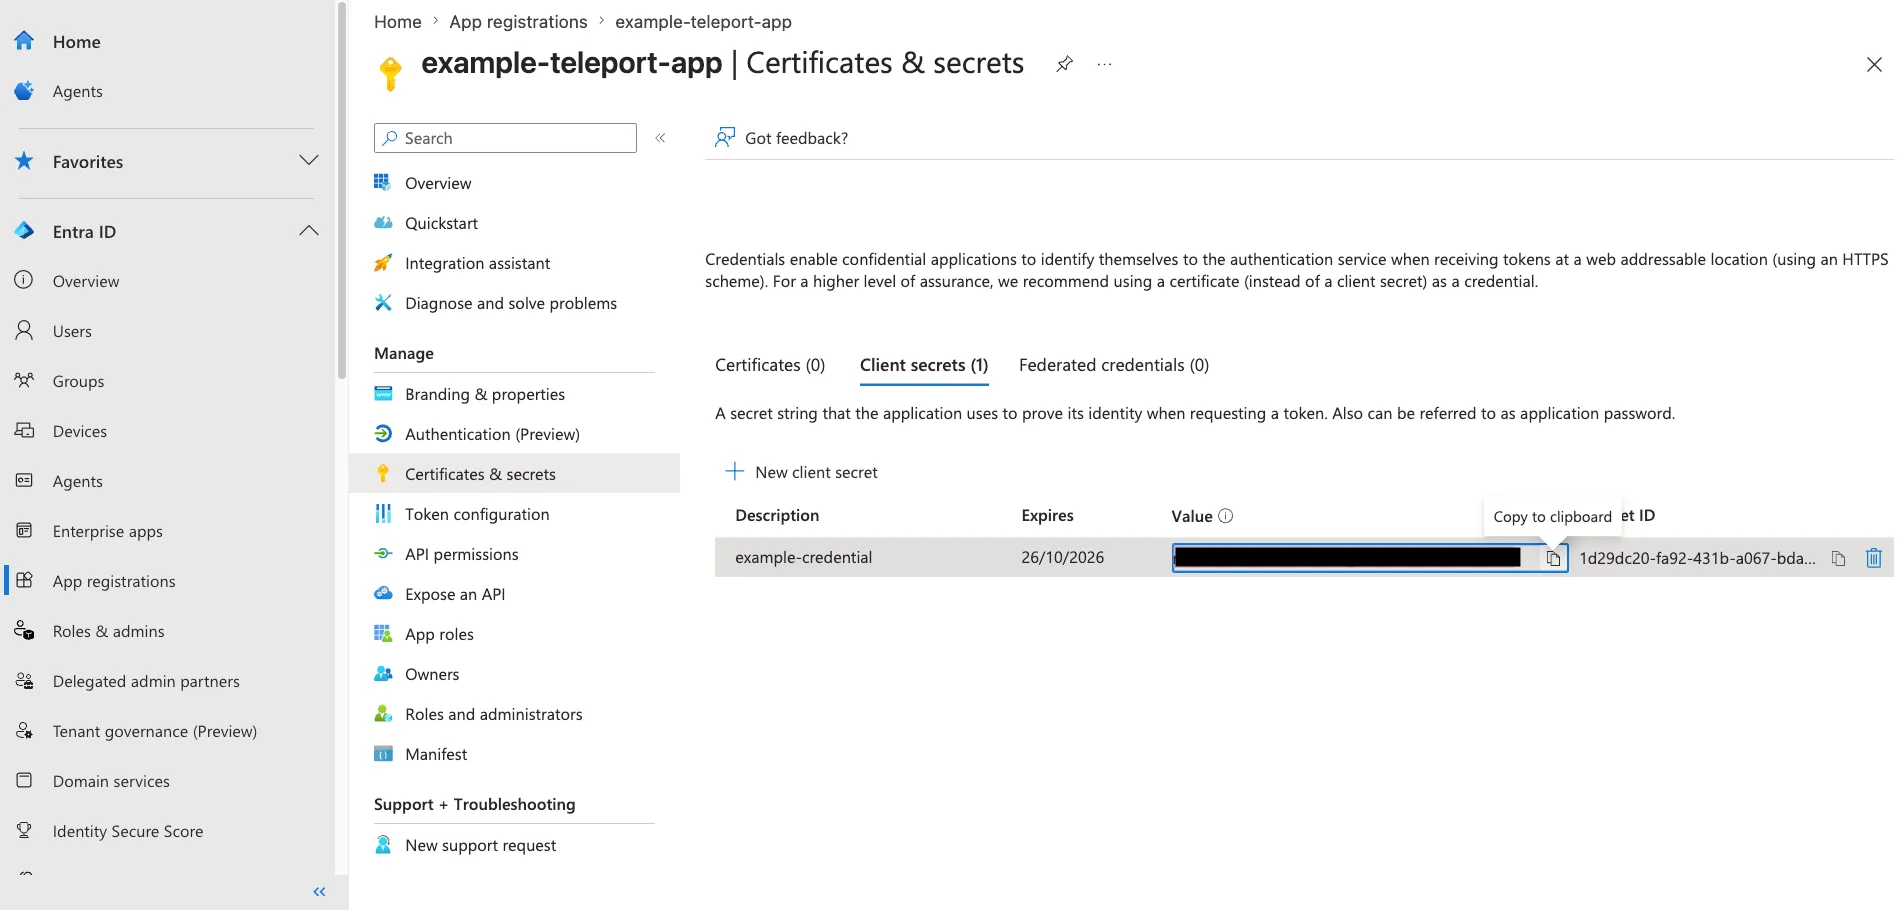This screenshot has height=910, width=1902.
Task: Click the Enterprise apps icon
Action: (x=24, y=530)
